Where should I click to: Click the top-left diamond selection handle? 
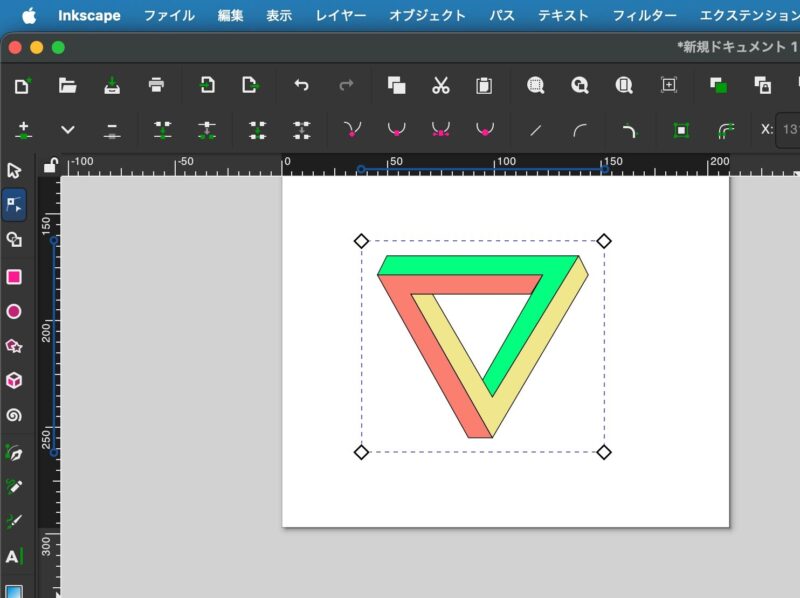click(361, 241)
